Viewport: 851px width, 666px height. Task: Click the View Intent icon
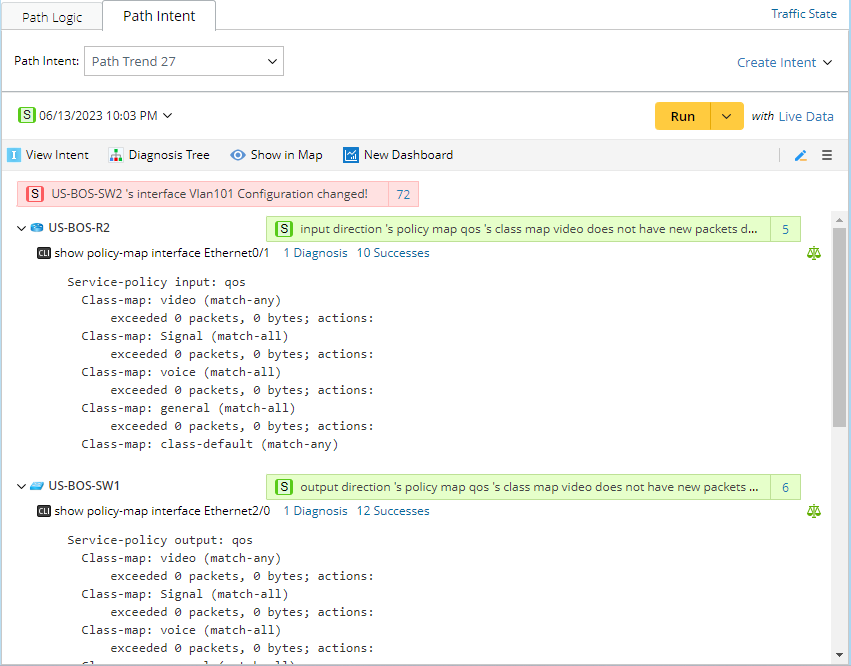14,155
